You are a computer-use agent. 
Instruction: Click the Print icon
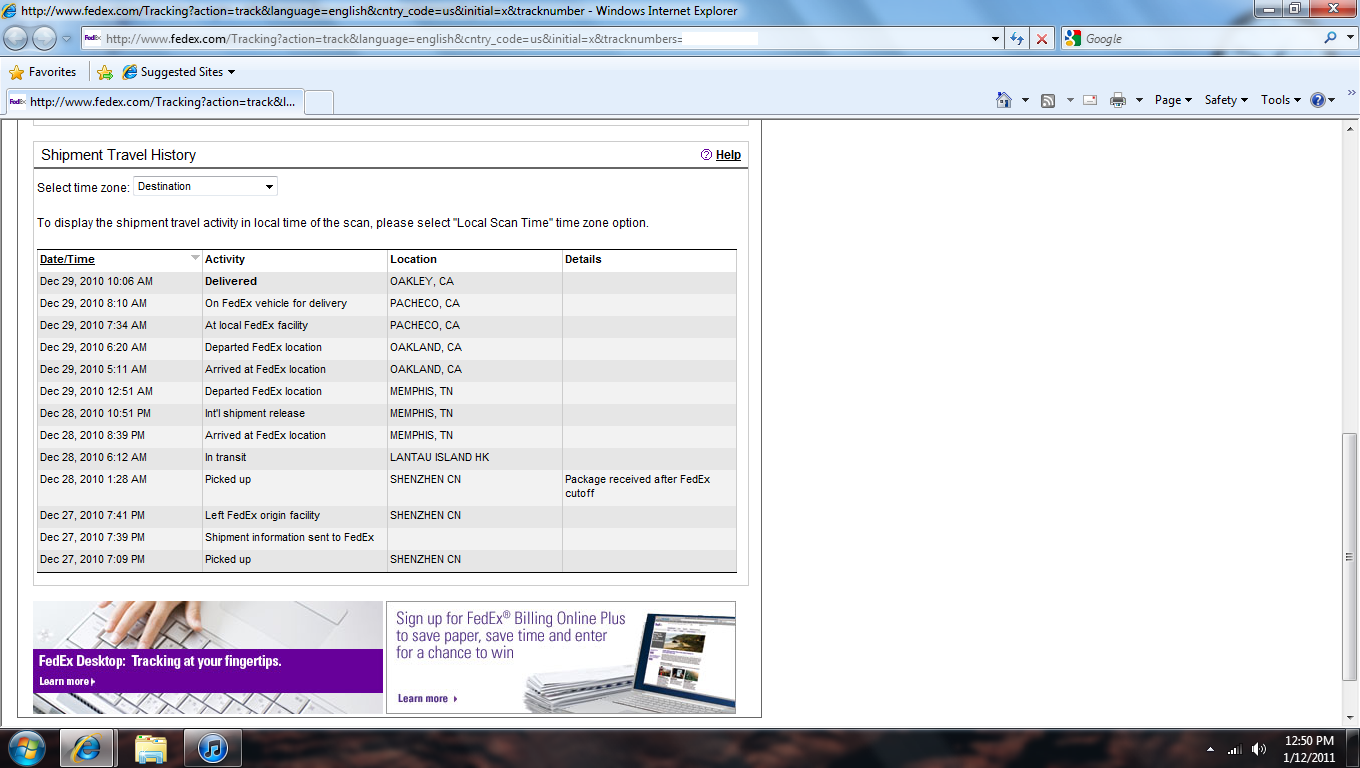pyautogui.click(x=1118, y=100)
